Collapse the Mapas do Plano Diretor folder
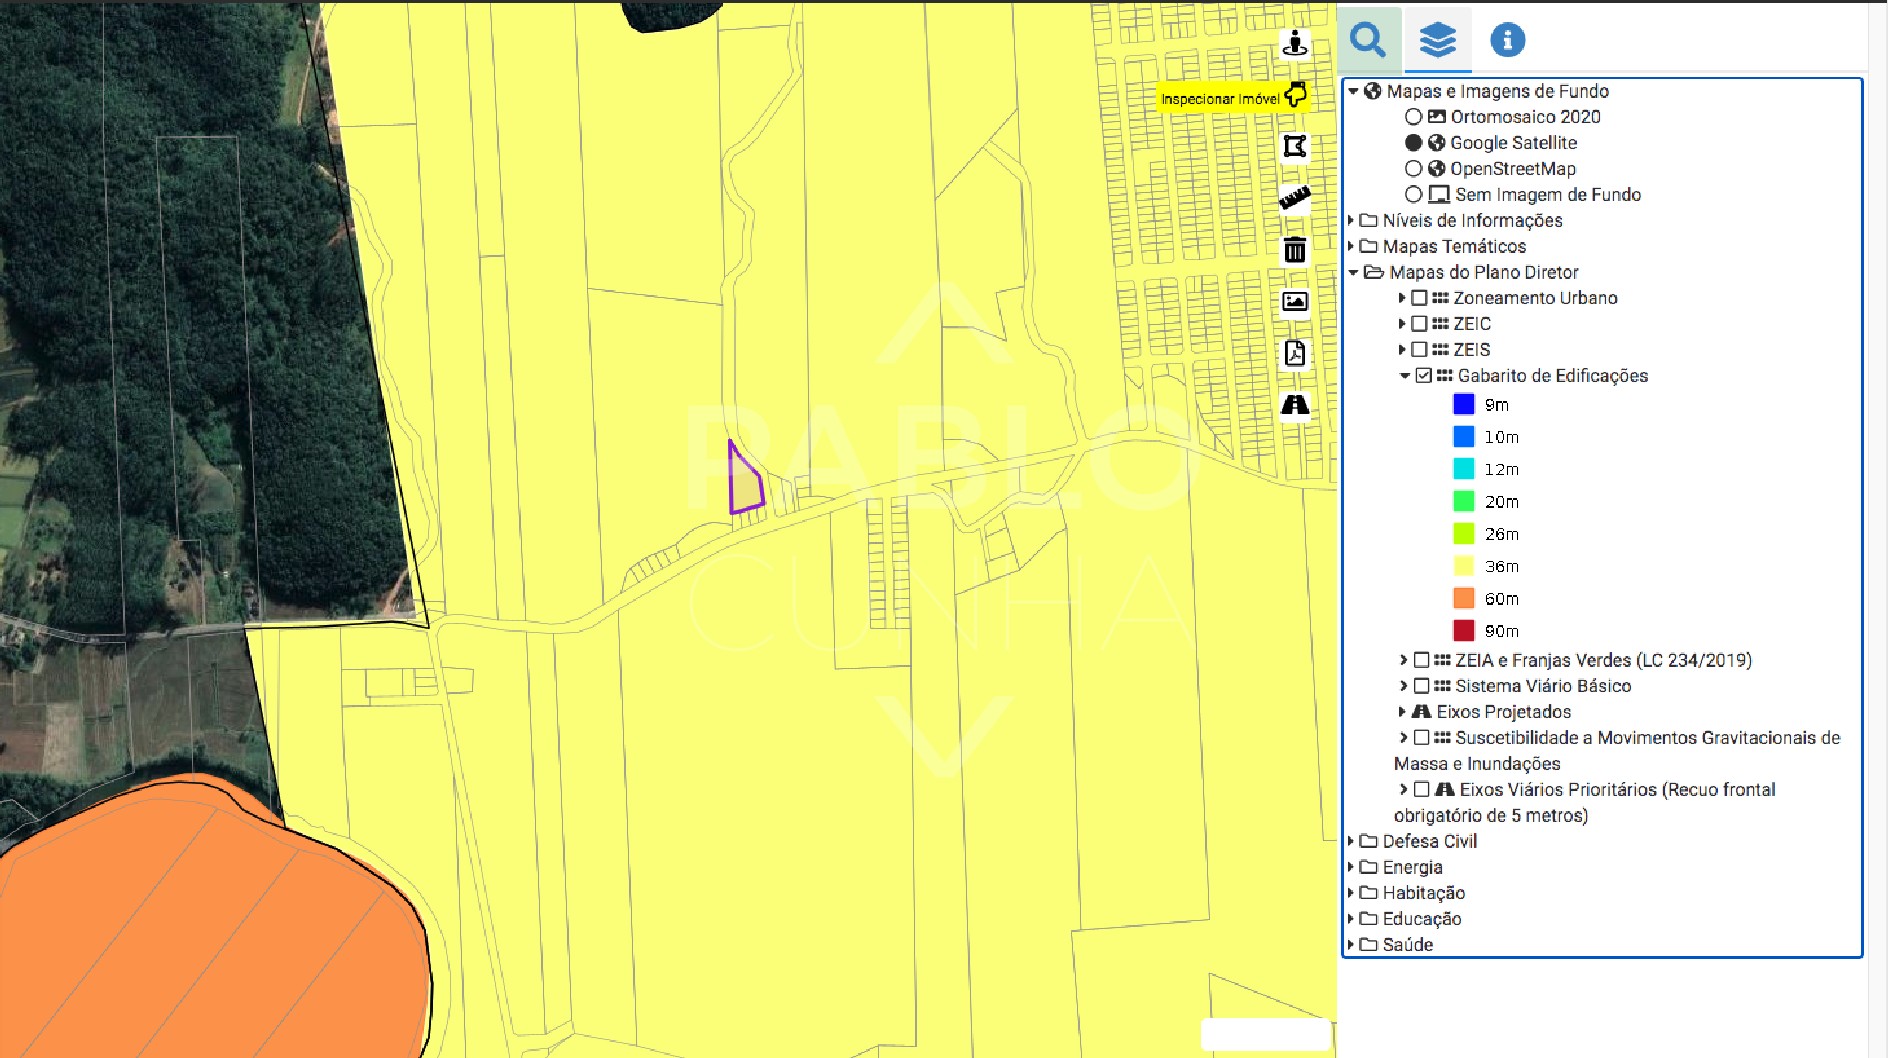Screen dimensions: 1888x1058 [x=1353, y=273]
